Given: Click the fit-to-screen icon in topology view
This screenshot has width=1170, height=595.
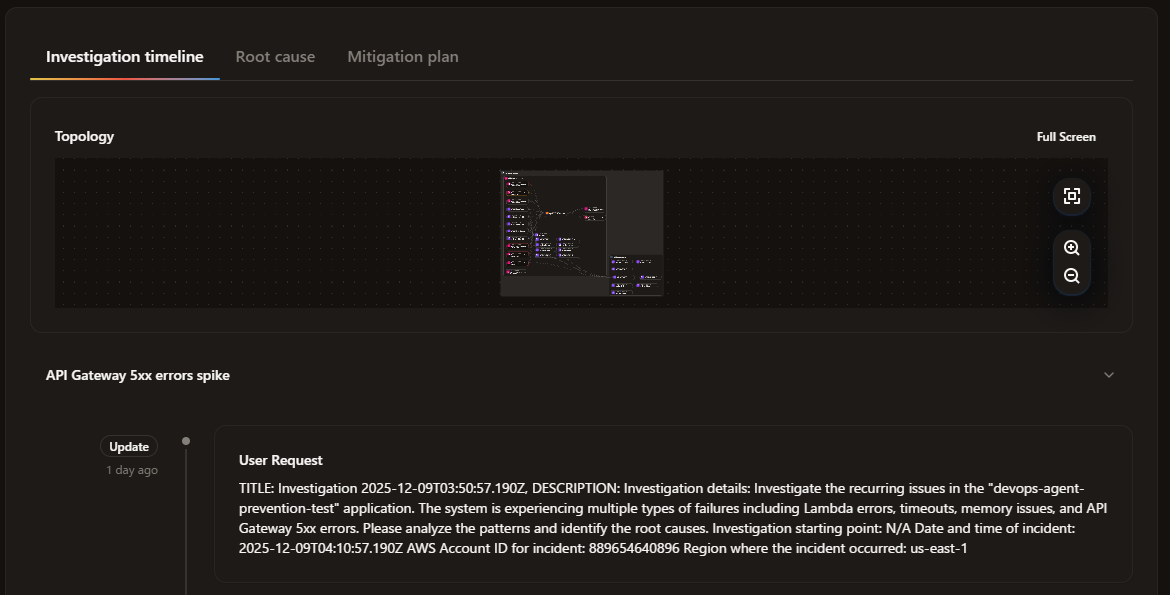Looking at the screenshot, I should (1071, 196).
